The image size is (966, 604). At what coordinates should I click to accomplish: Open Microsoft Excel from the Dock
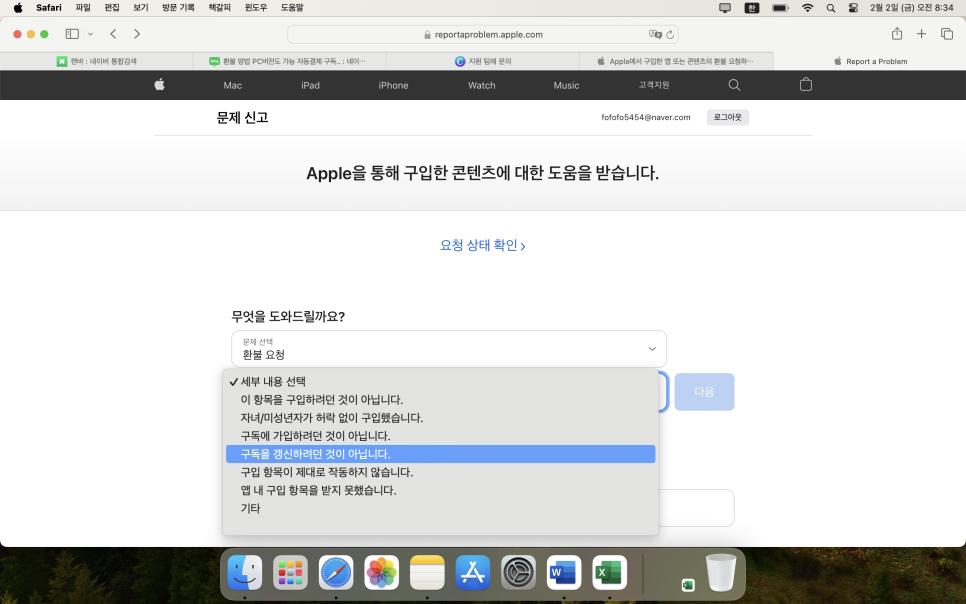point(609,572)
